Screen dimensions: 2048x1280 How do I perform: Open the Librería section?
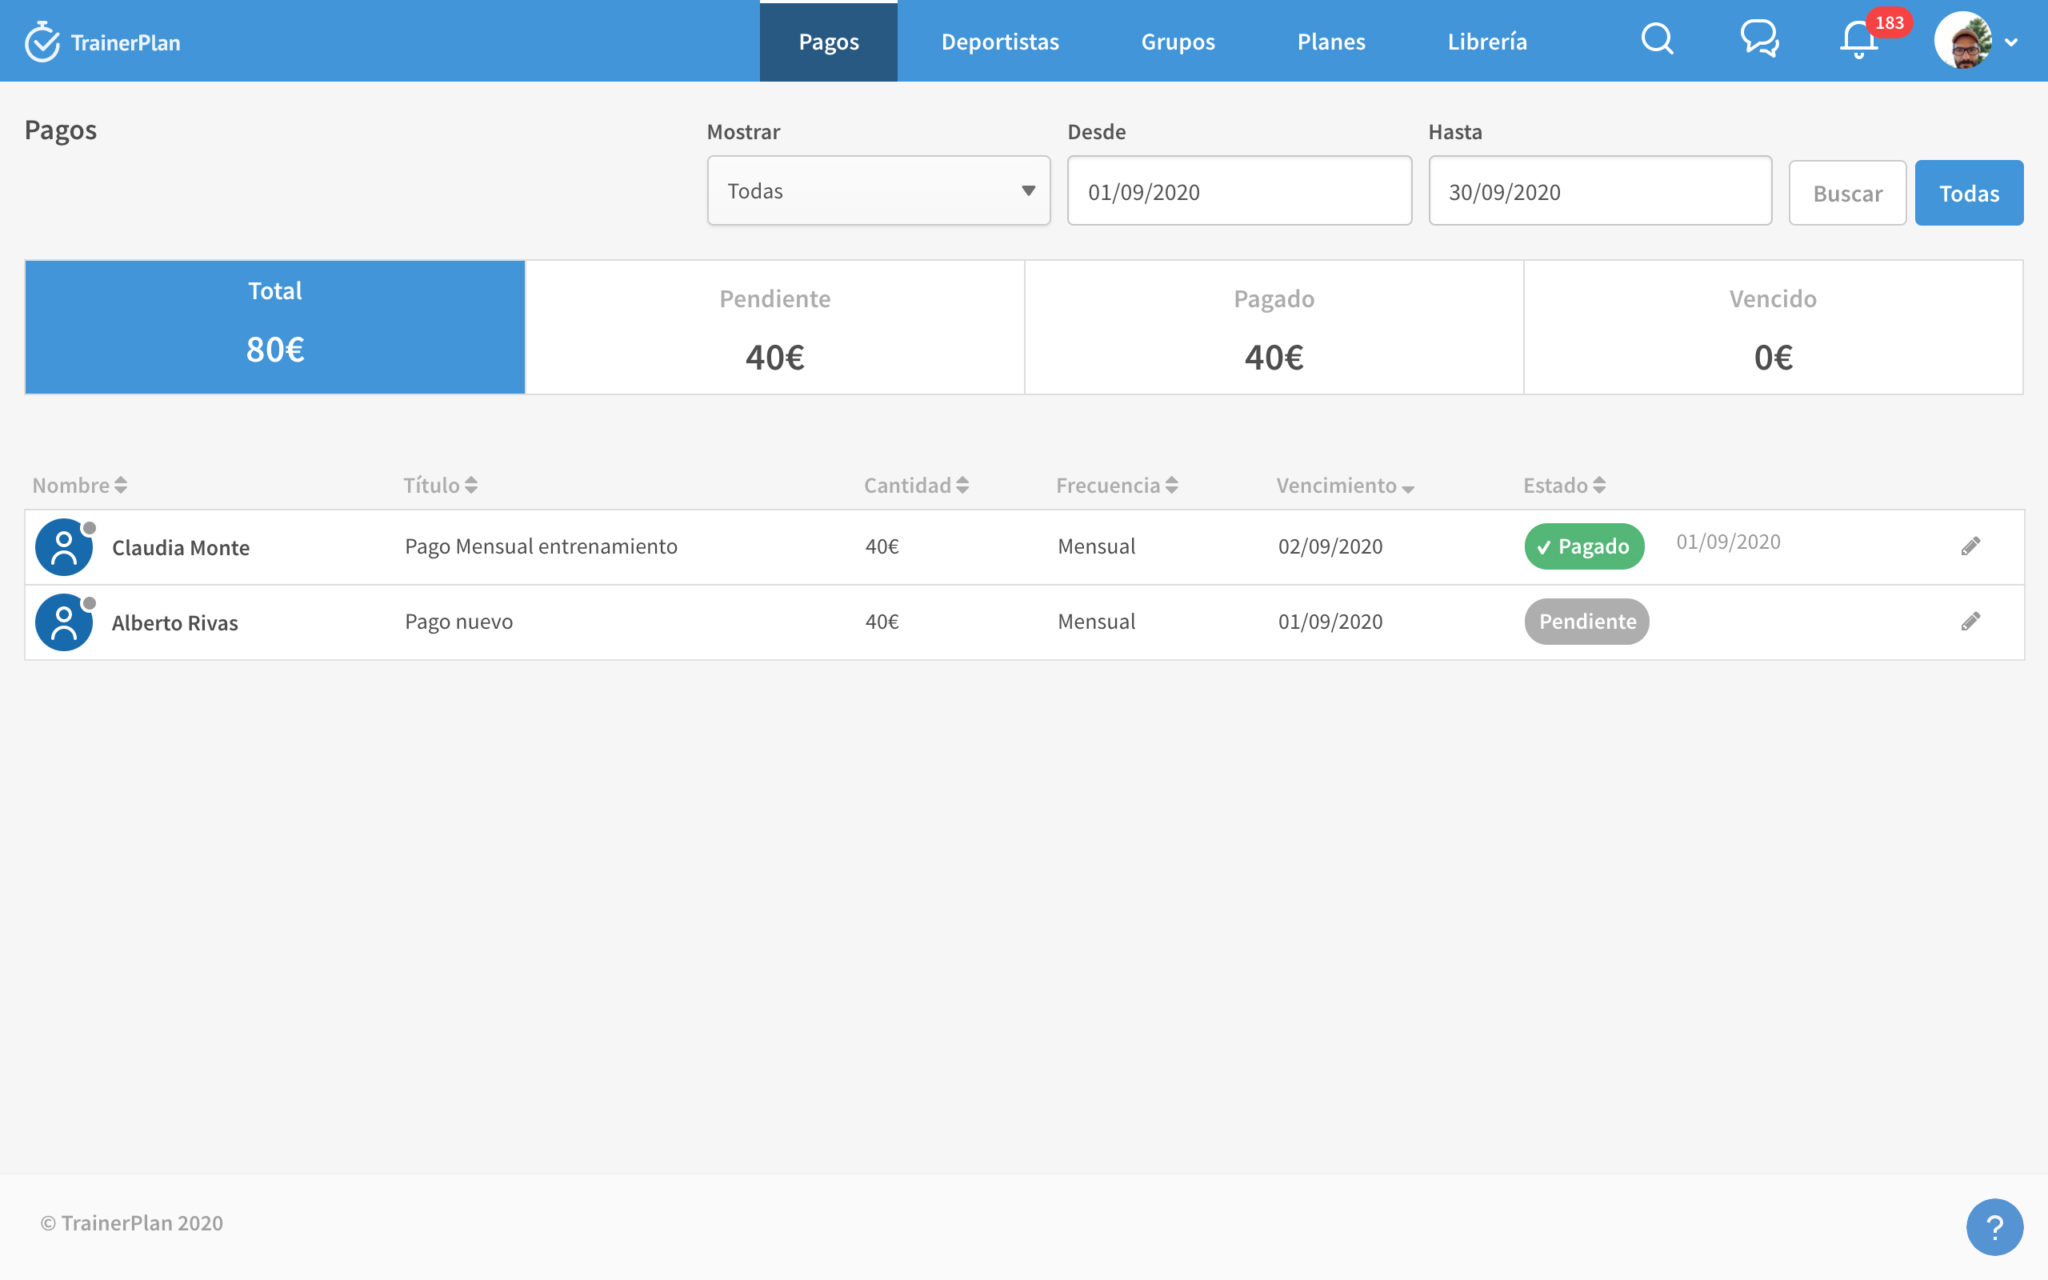(x=1486, y=41)
